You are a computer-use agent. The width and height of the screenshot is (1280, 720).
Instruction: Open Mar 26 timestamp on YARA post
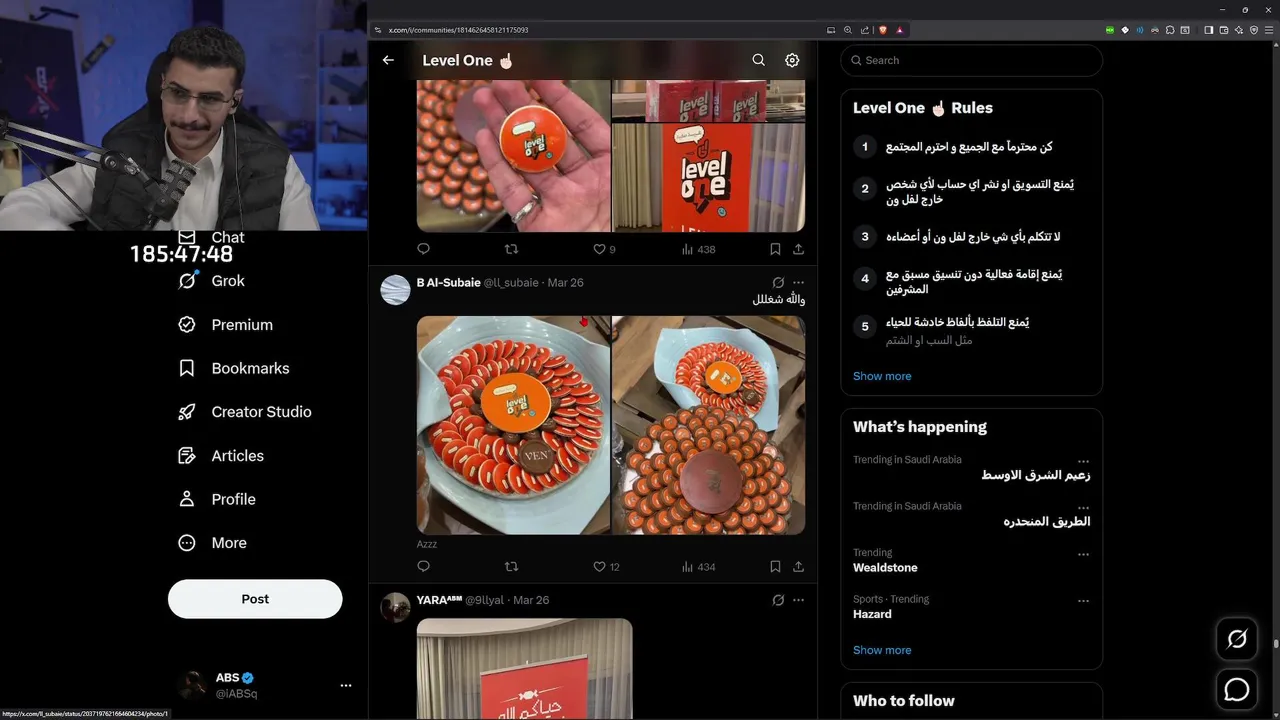(x=531, y=600)
